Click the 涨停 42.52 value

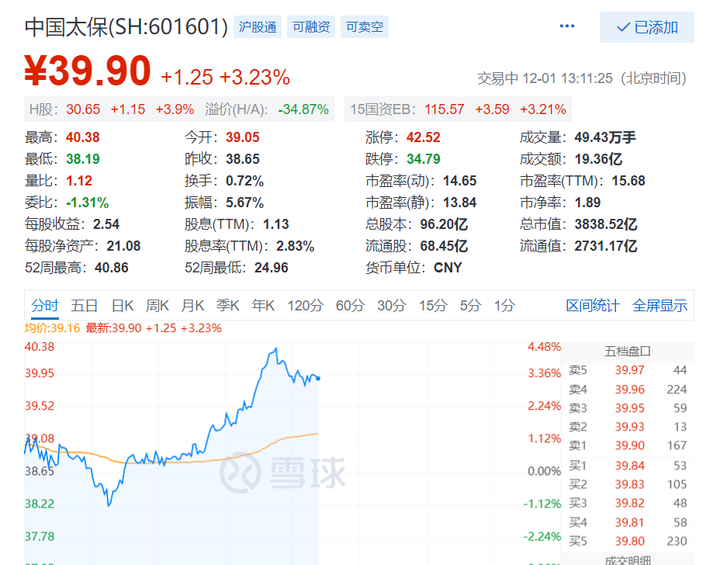(x=423, y=137)
